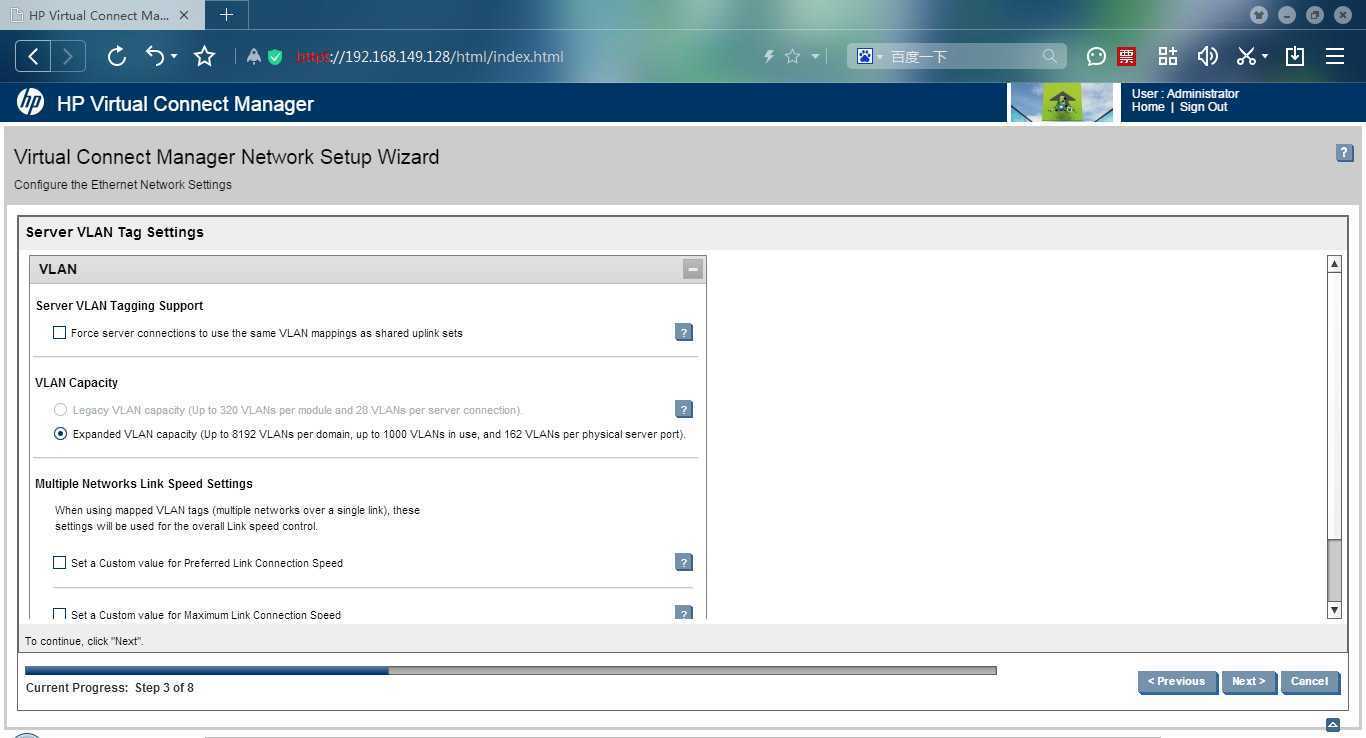Click the undo closed tab icon
Image resolution: width=1366 pixels, height=738 pixels.
point(156,56)
